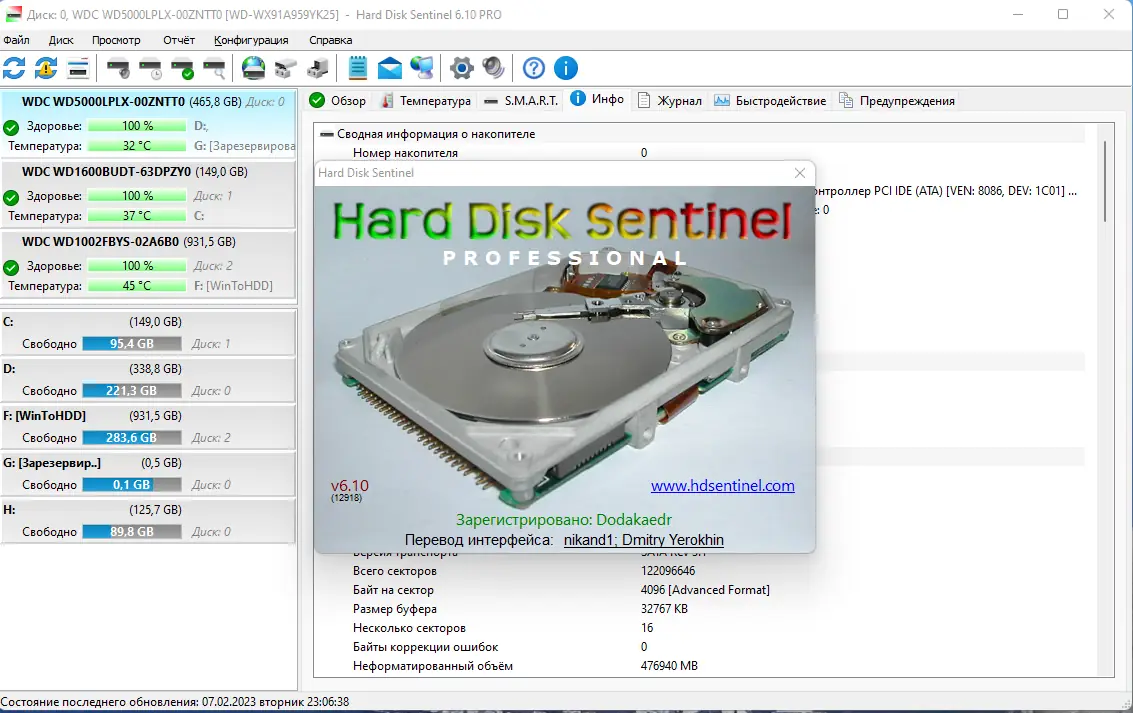The height and width of the screenshot is (713, 1133).
Task: Open the scheduled disk test icon with clock
Action: click(x=150, y=68)
